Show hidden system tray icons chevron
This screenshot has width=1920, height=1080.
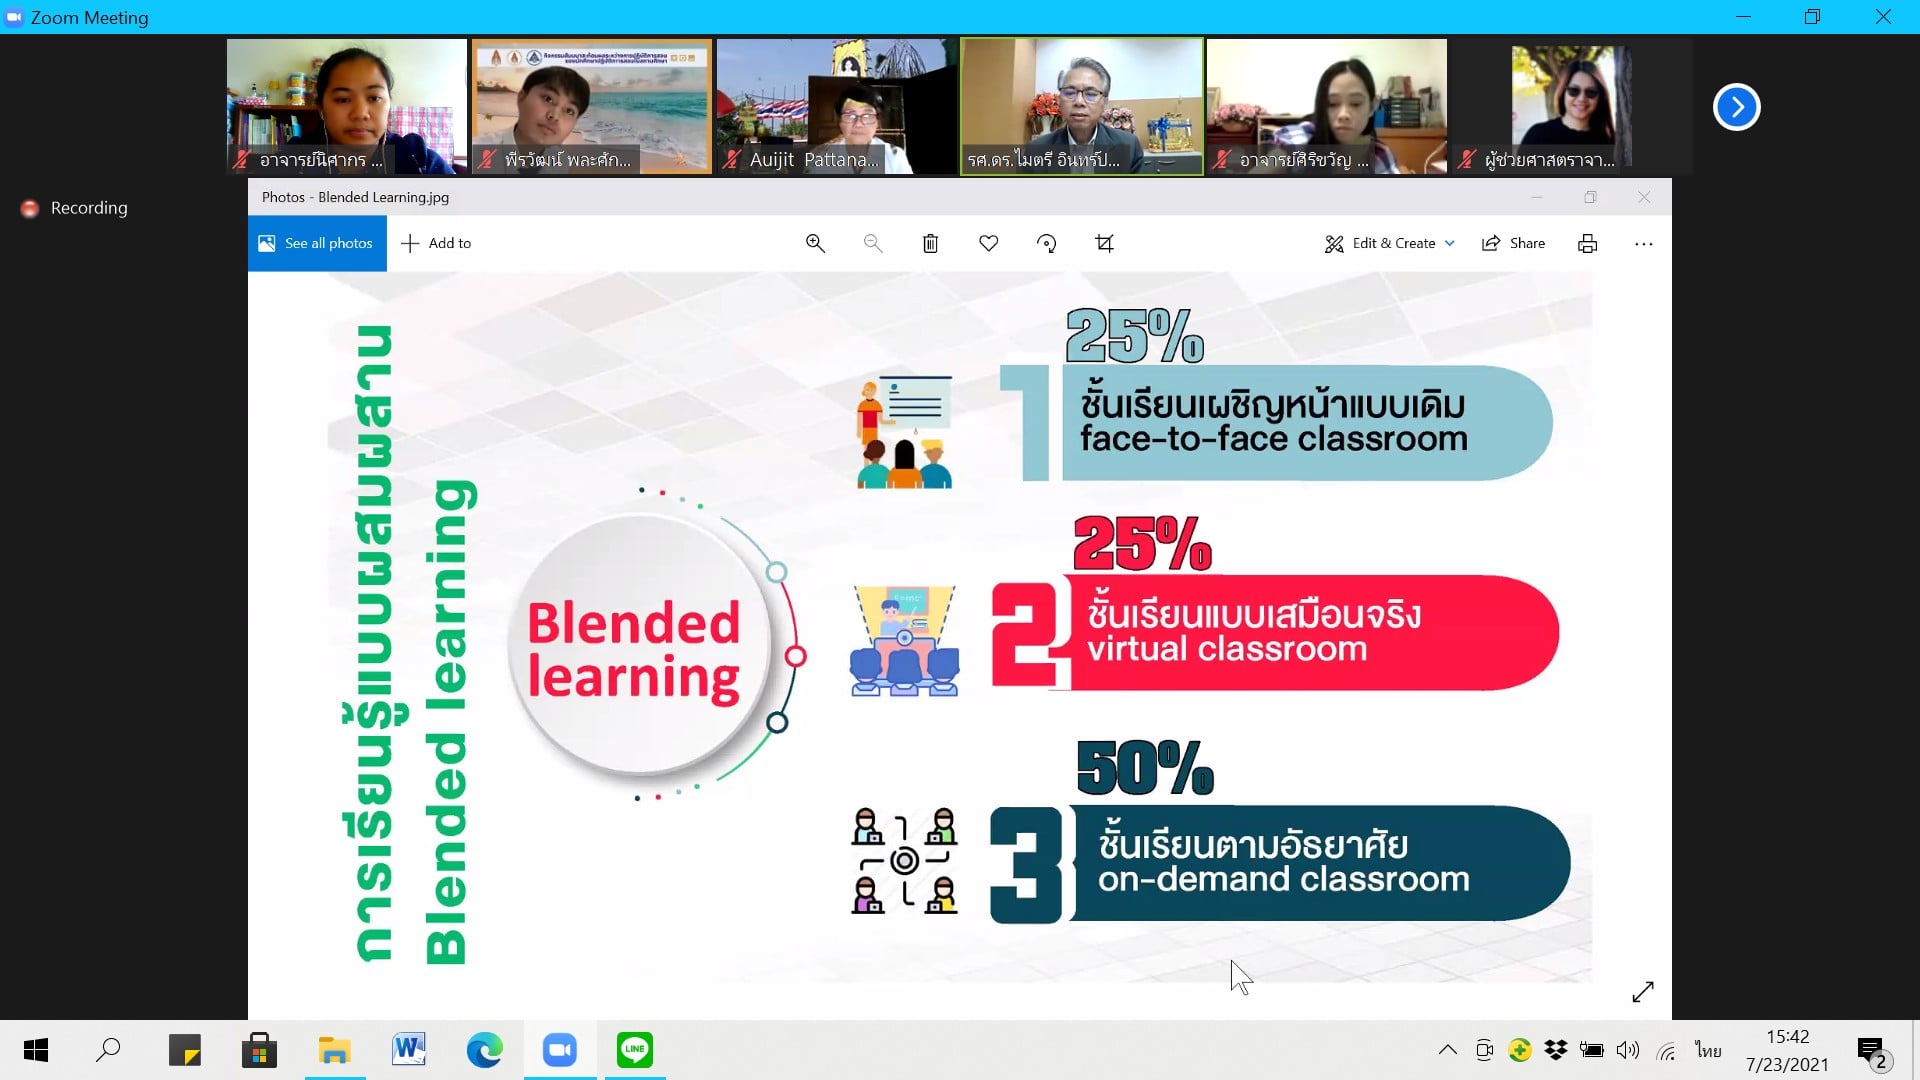[x=1447, y=1050]
